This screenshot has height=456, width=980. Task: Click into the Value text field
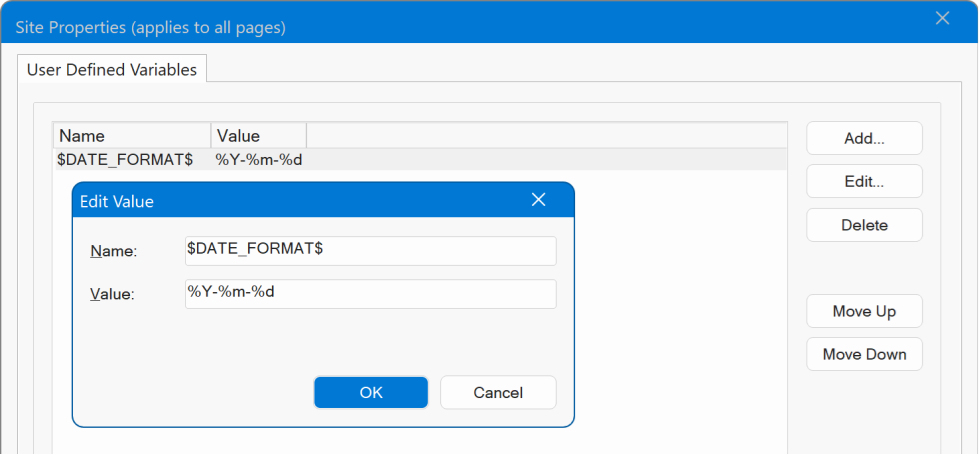click(x=370, y=294)
